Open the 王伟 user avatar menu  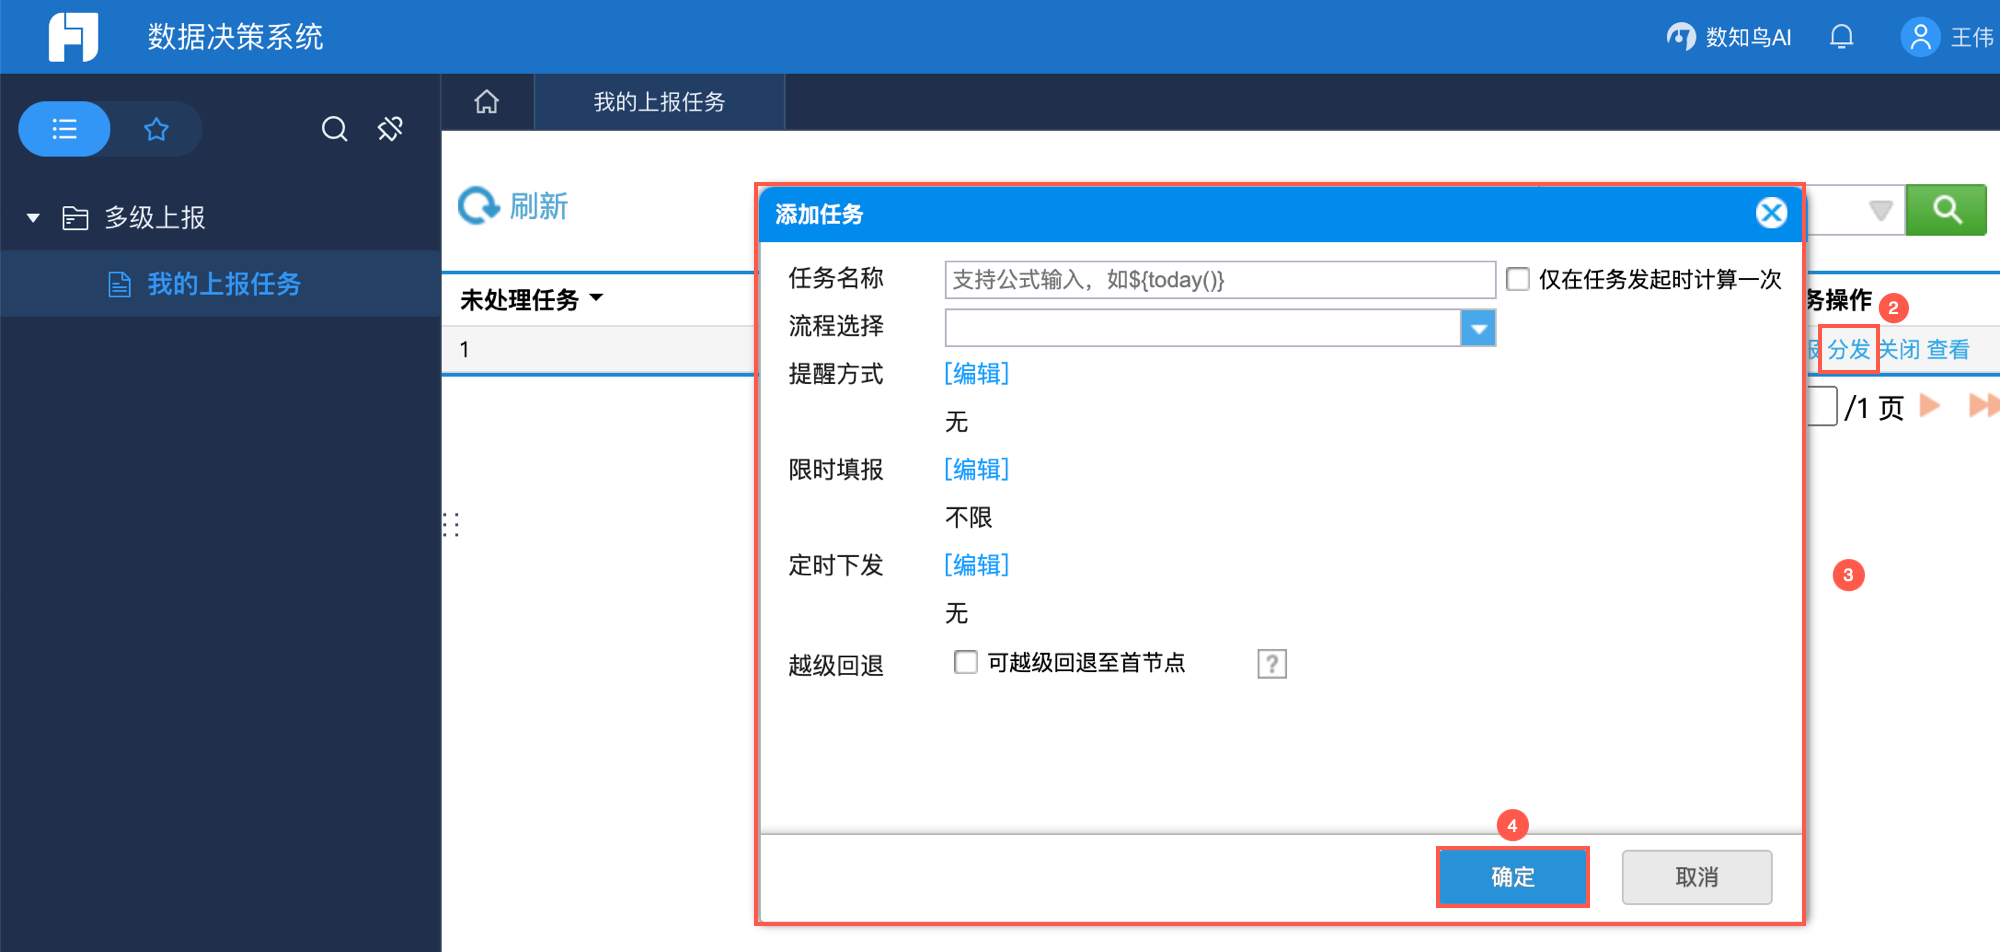[1947, 37]
